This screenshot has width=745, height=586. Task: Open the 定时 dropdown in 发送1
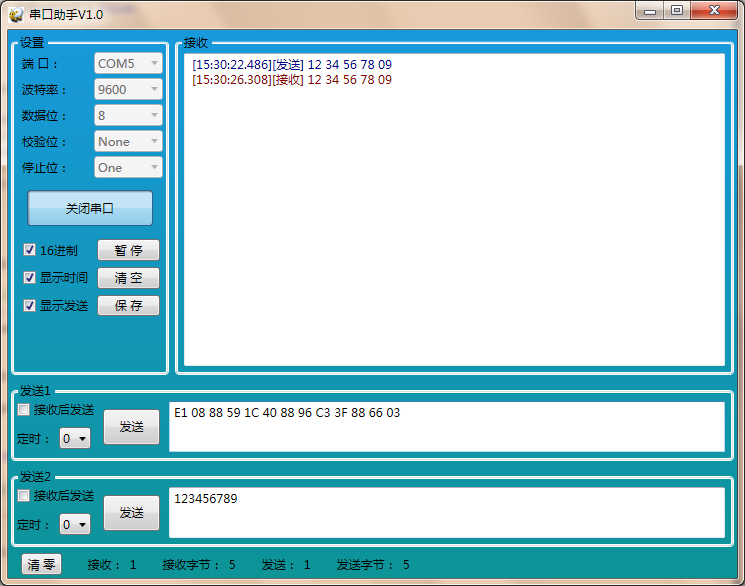tap(75, 438)
